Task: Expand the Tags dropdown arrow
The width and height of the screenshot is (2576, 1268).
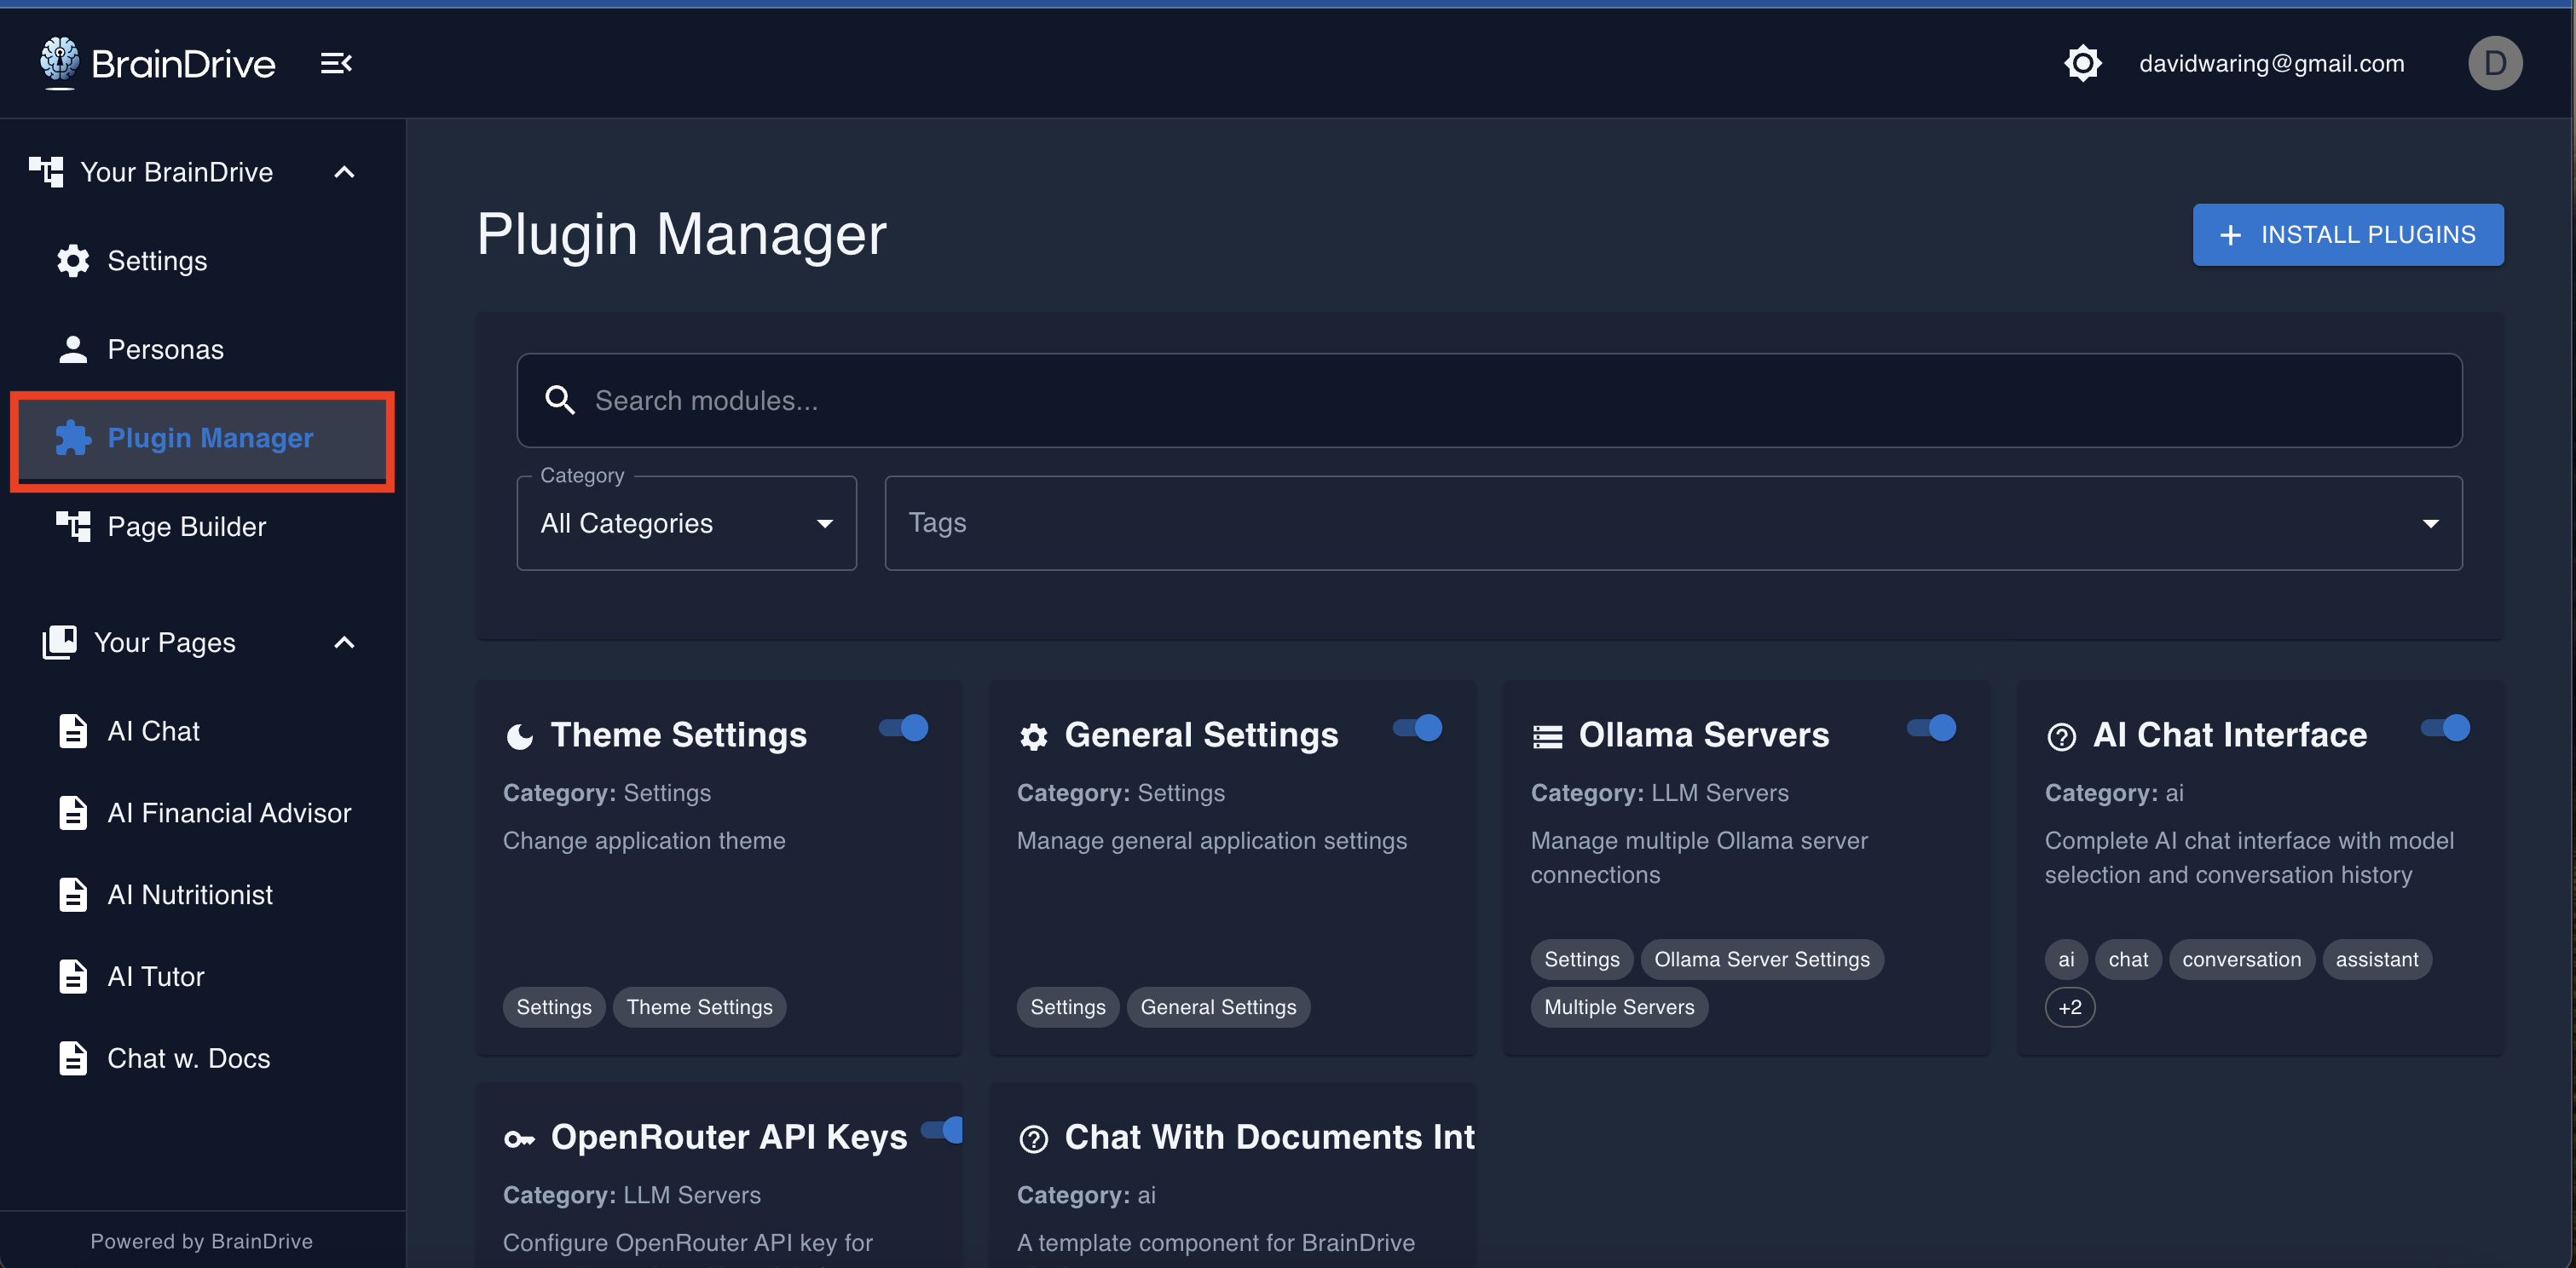Action: point(2430,523)
